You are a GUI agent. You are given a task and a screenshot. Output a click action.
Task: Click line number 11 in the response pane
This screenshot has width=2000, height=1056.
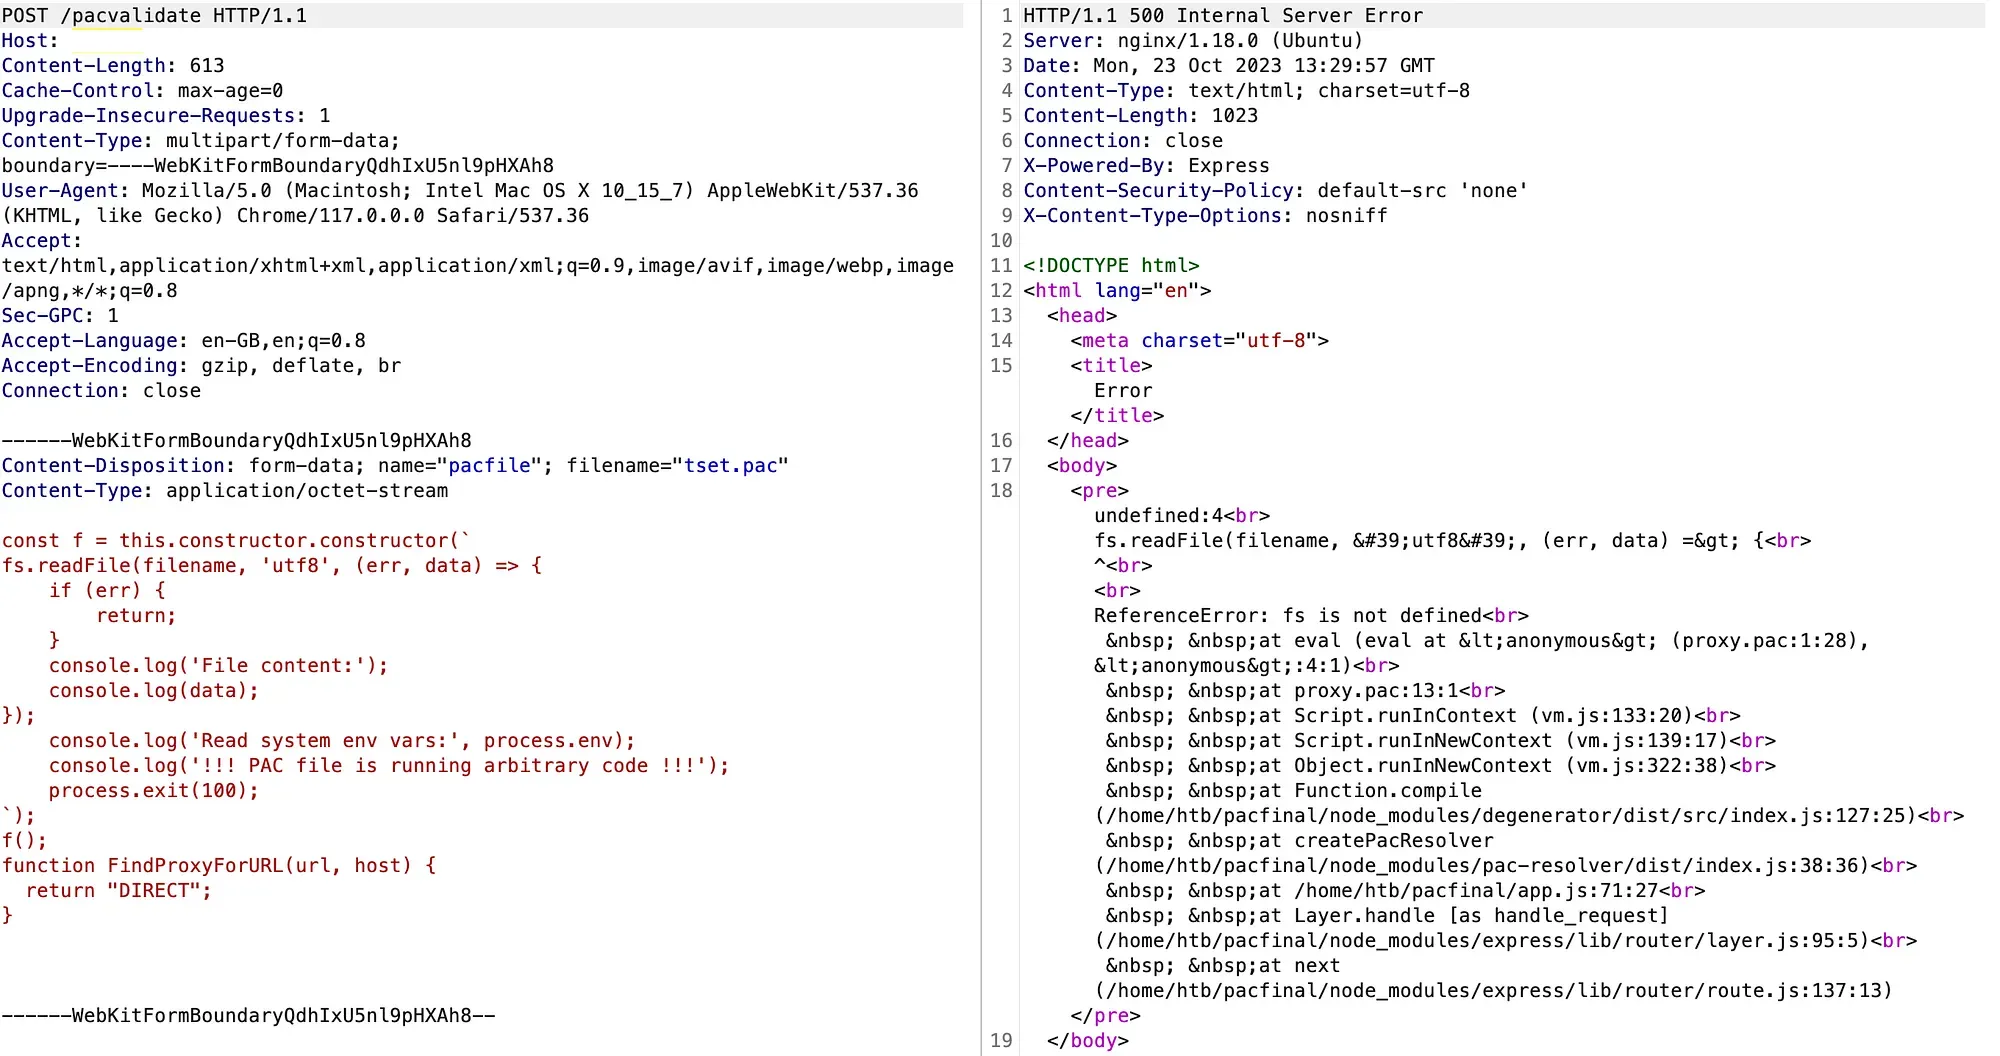[1000, 265]
